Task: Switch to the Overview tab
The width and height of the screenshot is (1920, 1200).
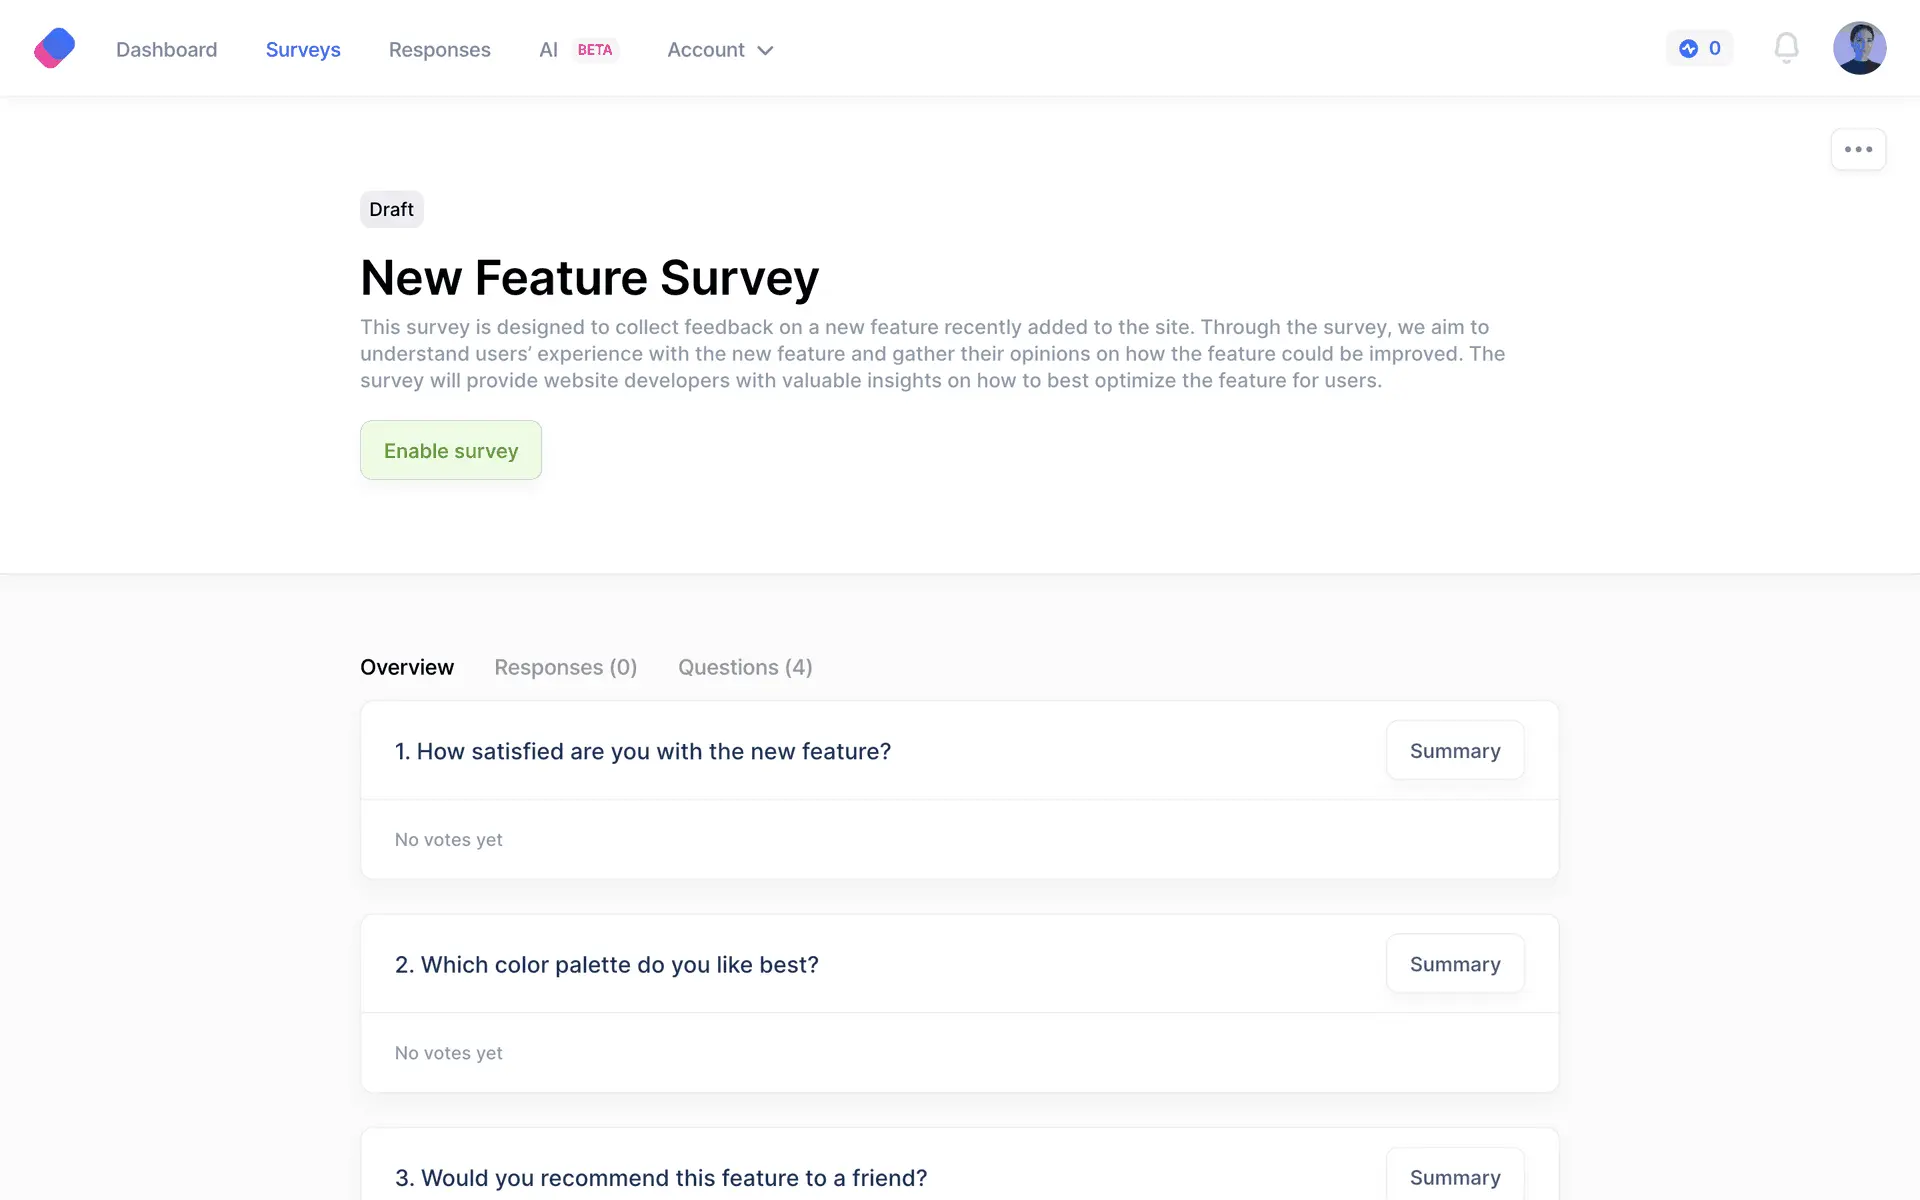Action: (407, 667)
